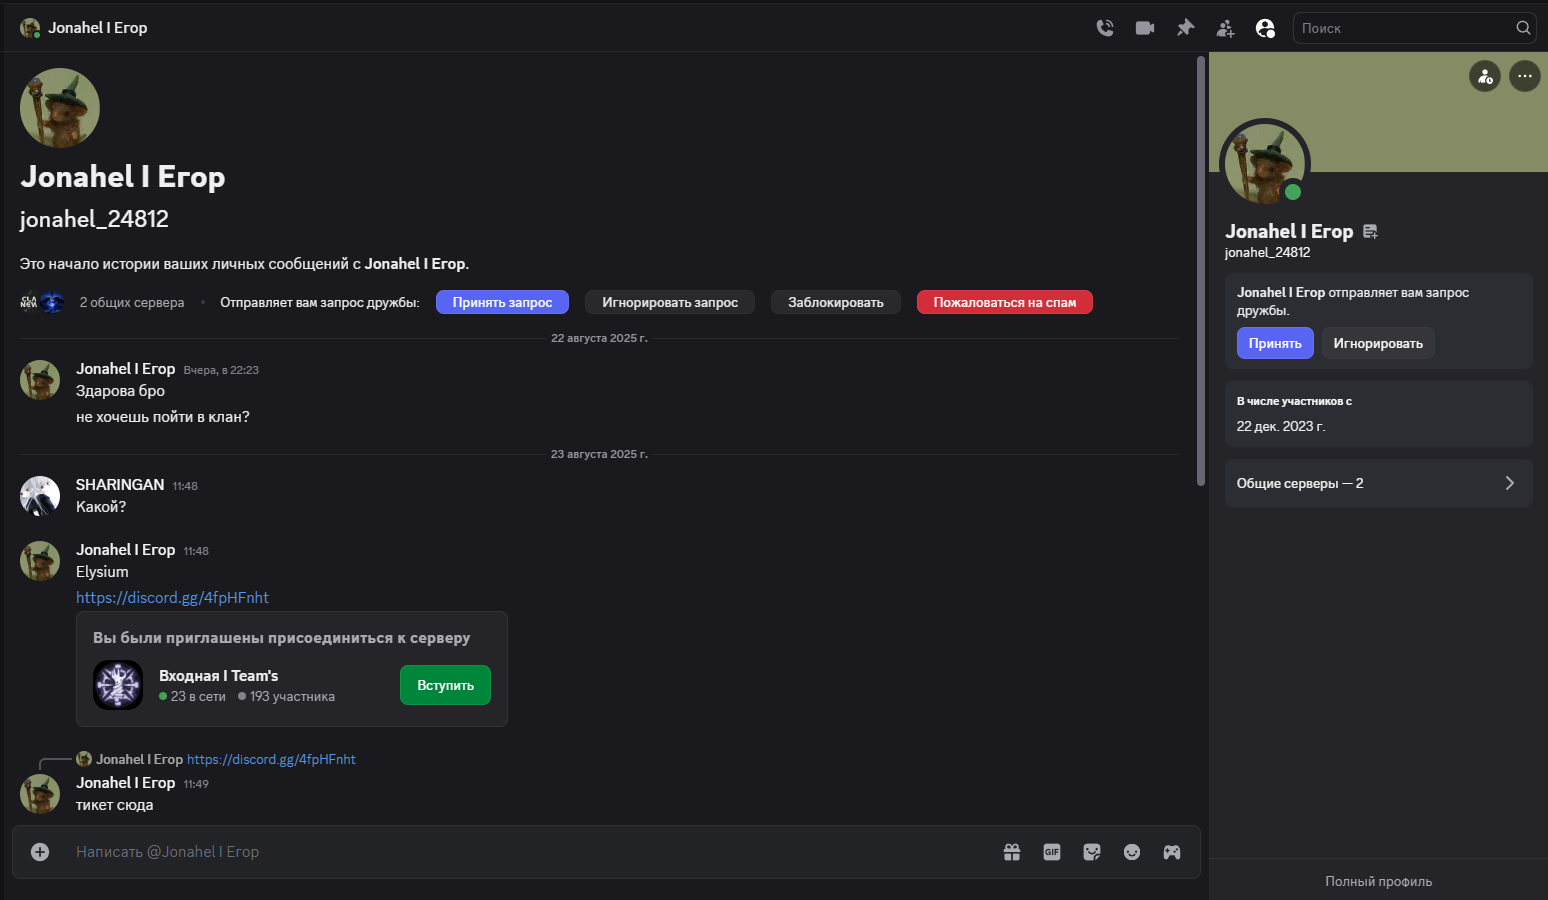Add friends to this DM
Image resolution: width=1548 pixels, height=900 pixels.
1225,28
